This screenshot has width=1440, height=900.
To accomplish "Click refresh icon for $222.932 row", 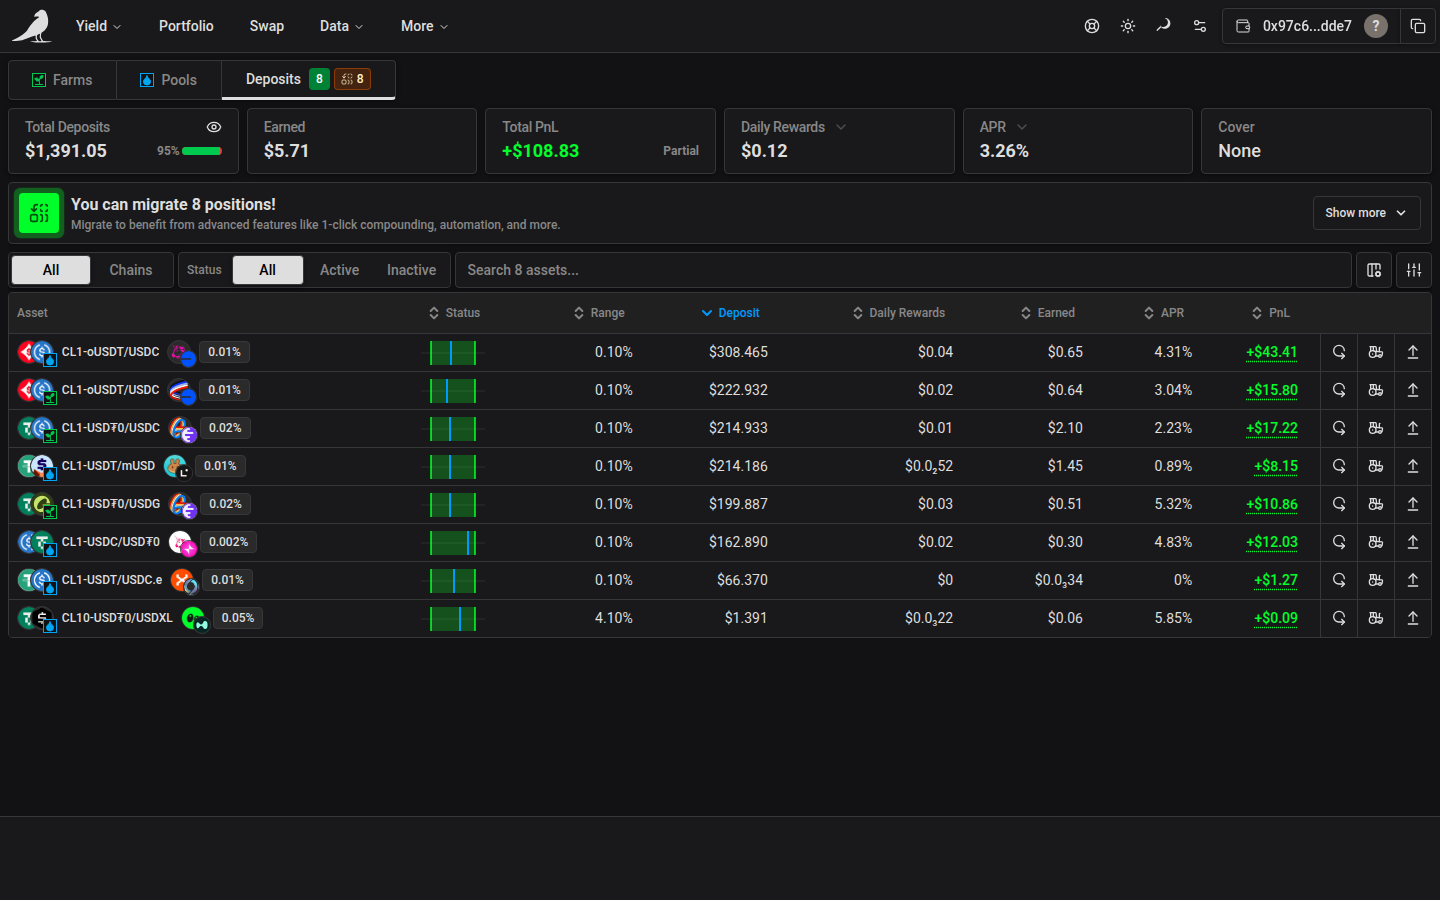I will [x=1339, y=390].
